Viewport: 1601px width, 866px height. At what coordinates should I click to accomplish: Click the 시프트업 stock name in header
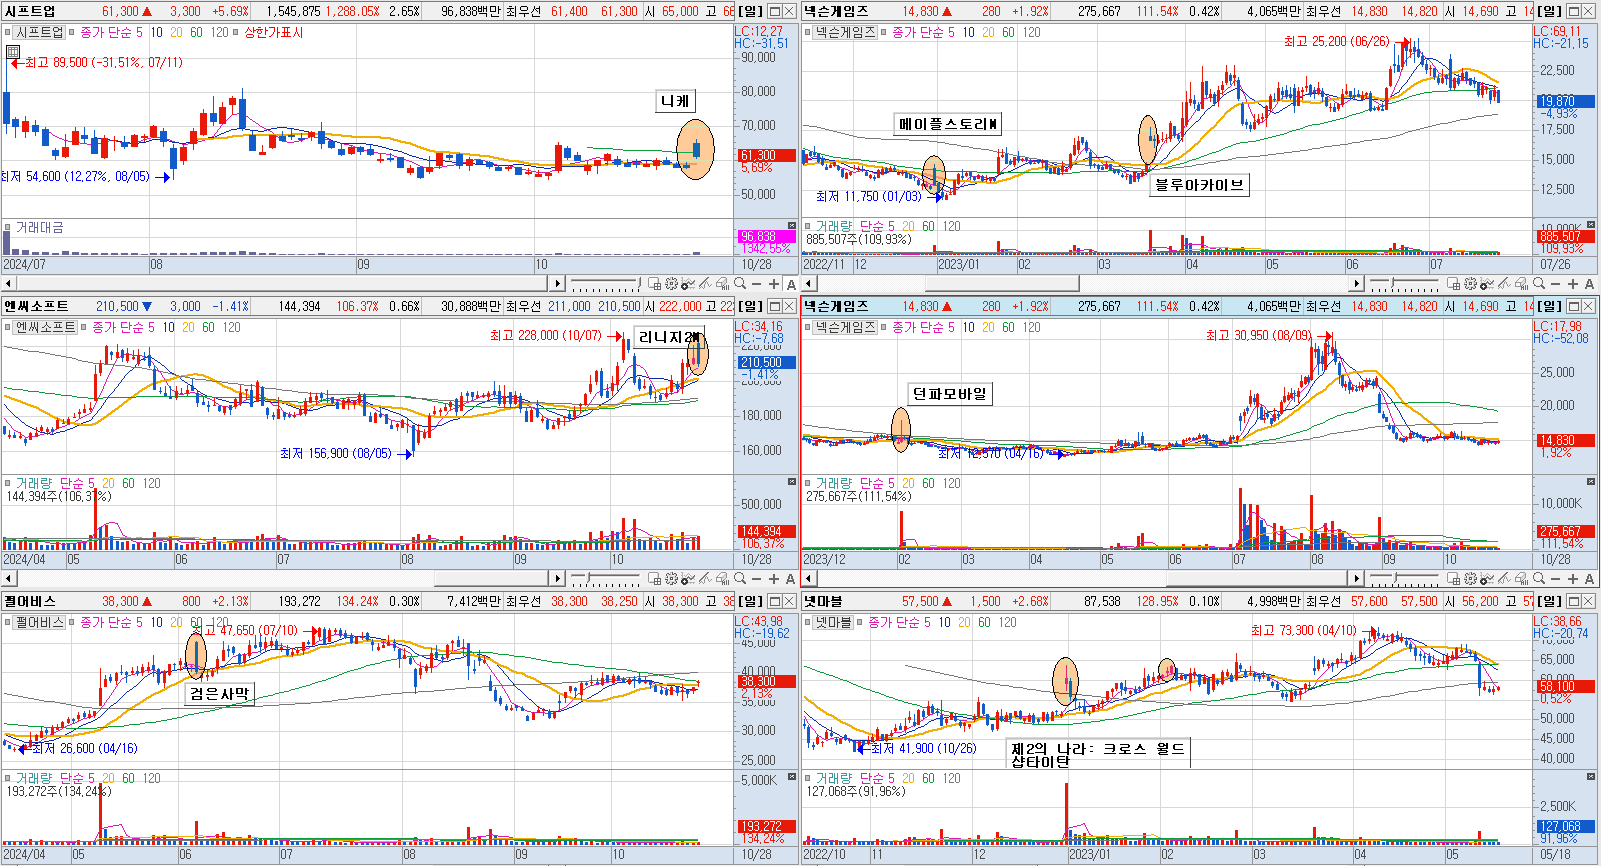tap(30, 11)
